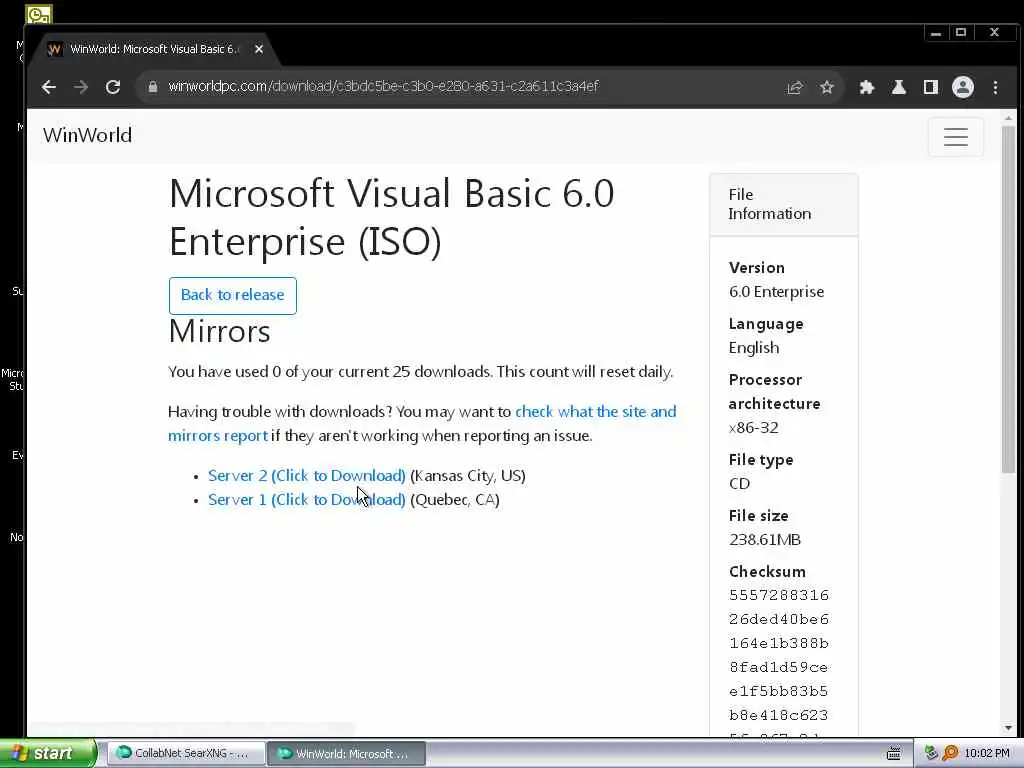Click the 238.61MB file size value
The image size is (1024, 768).
[x=765, y=539]
